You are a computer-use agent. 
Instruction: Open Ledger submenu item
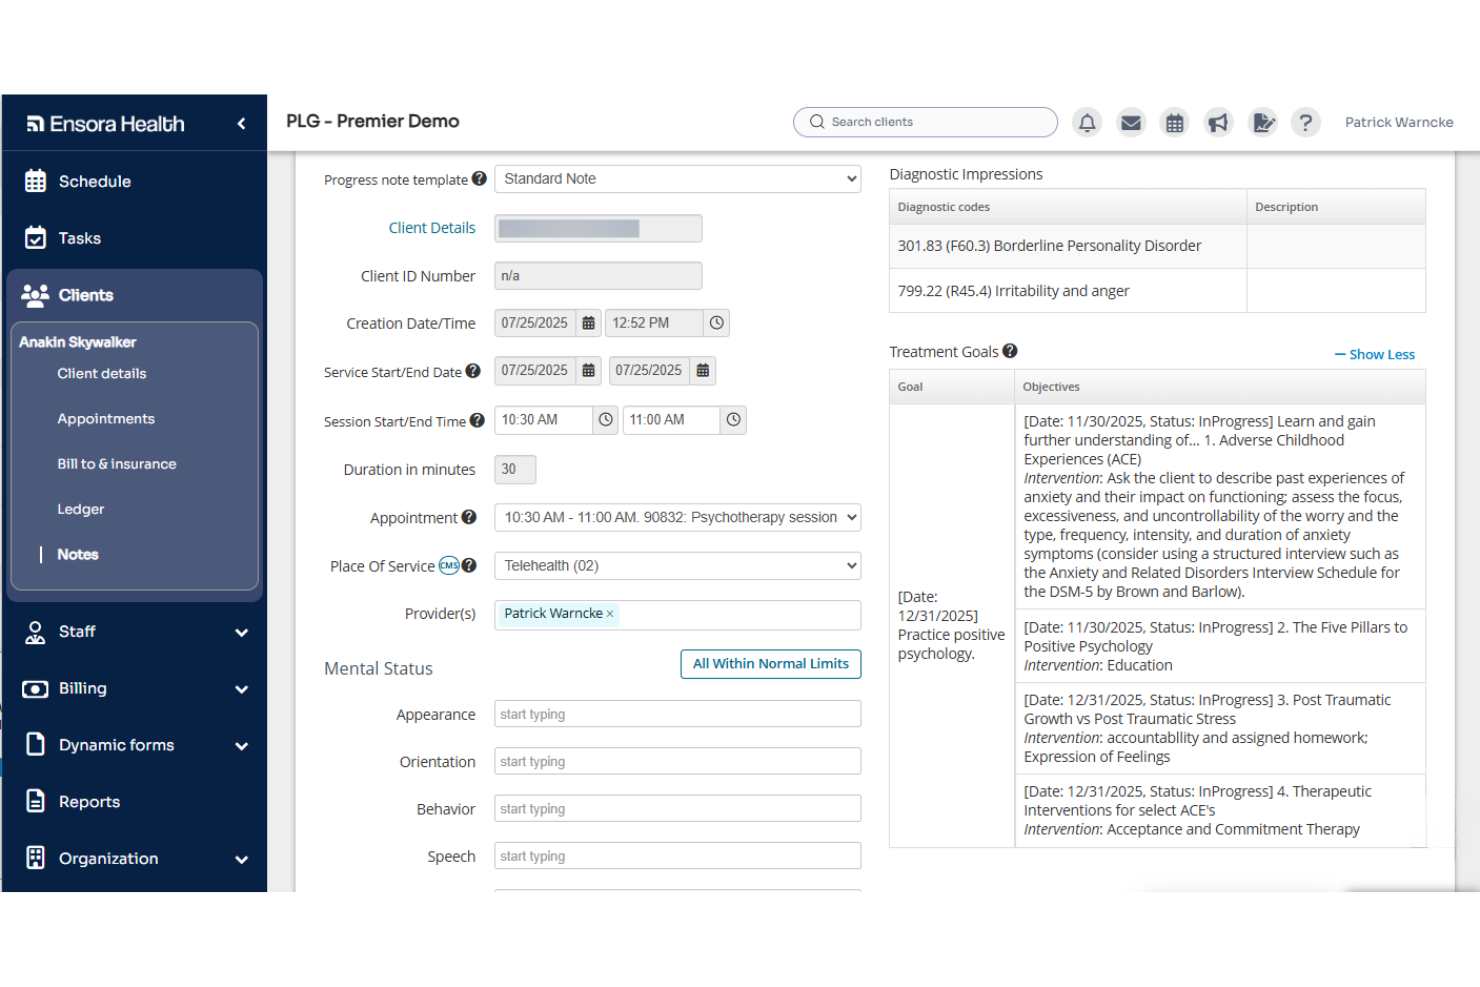81,509
